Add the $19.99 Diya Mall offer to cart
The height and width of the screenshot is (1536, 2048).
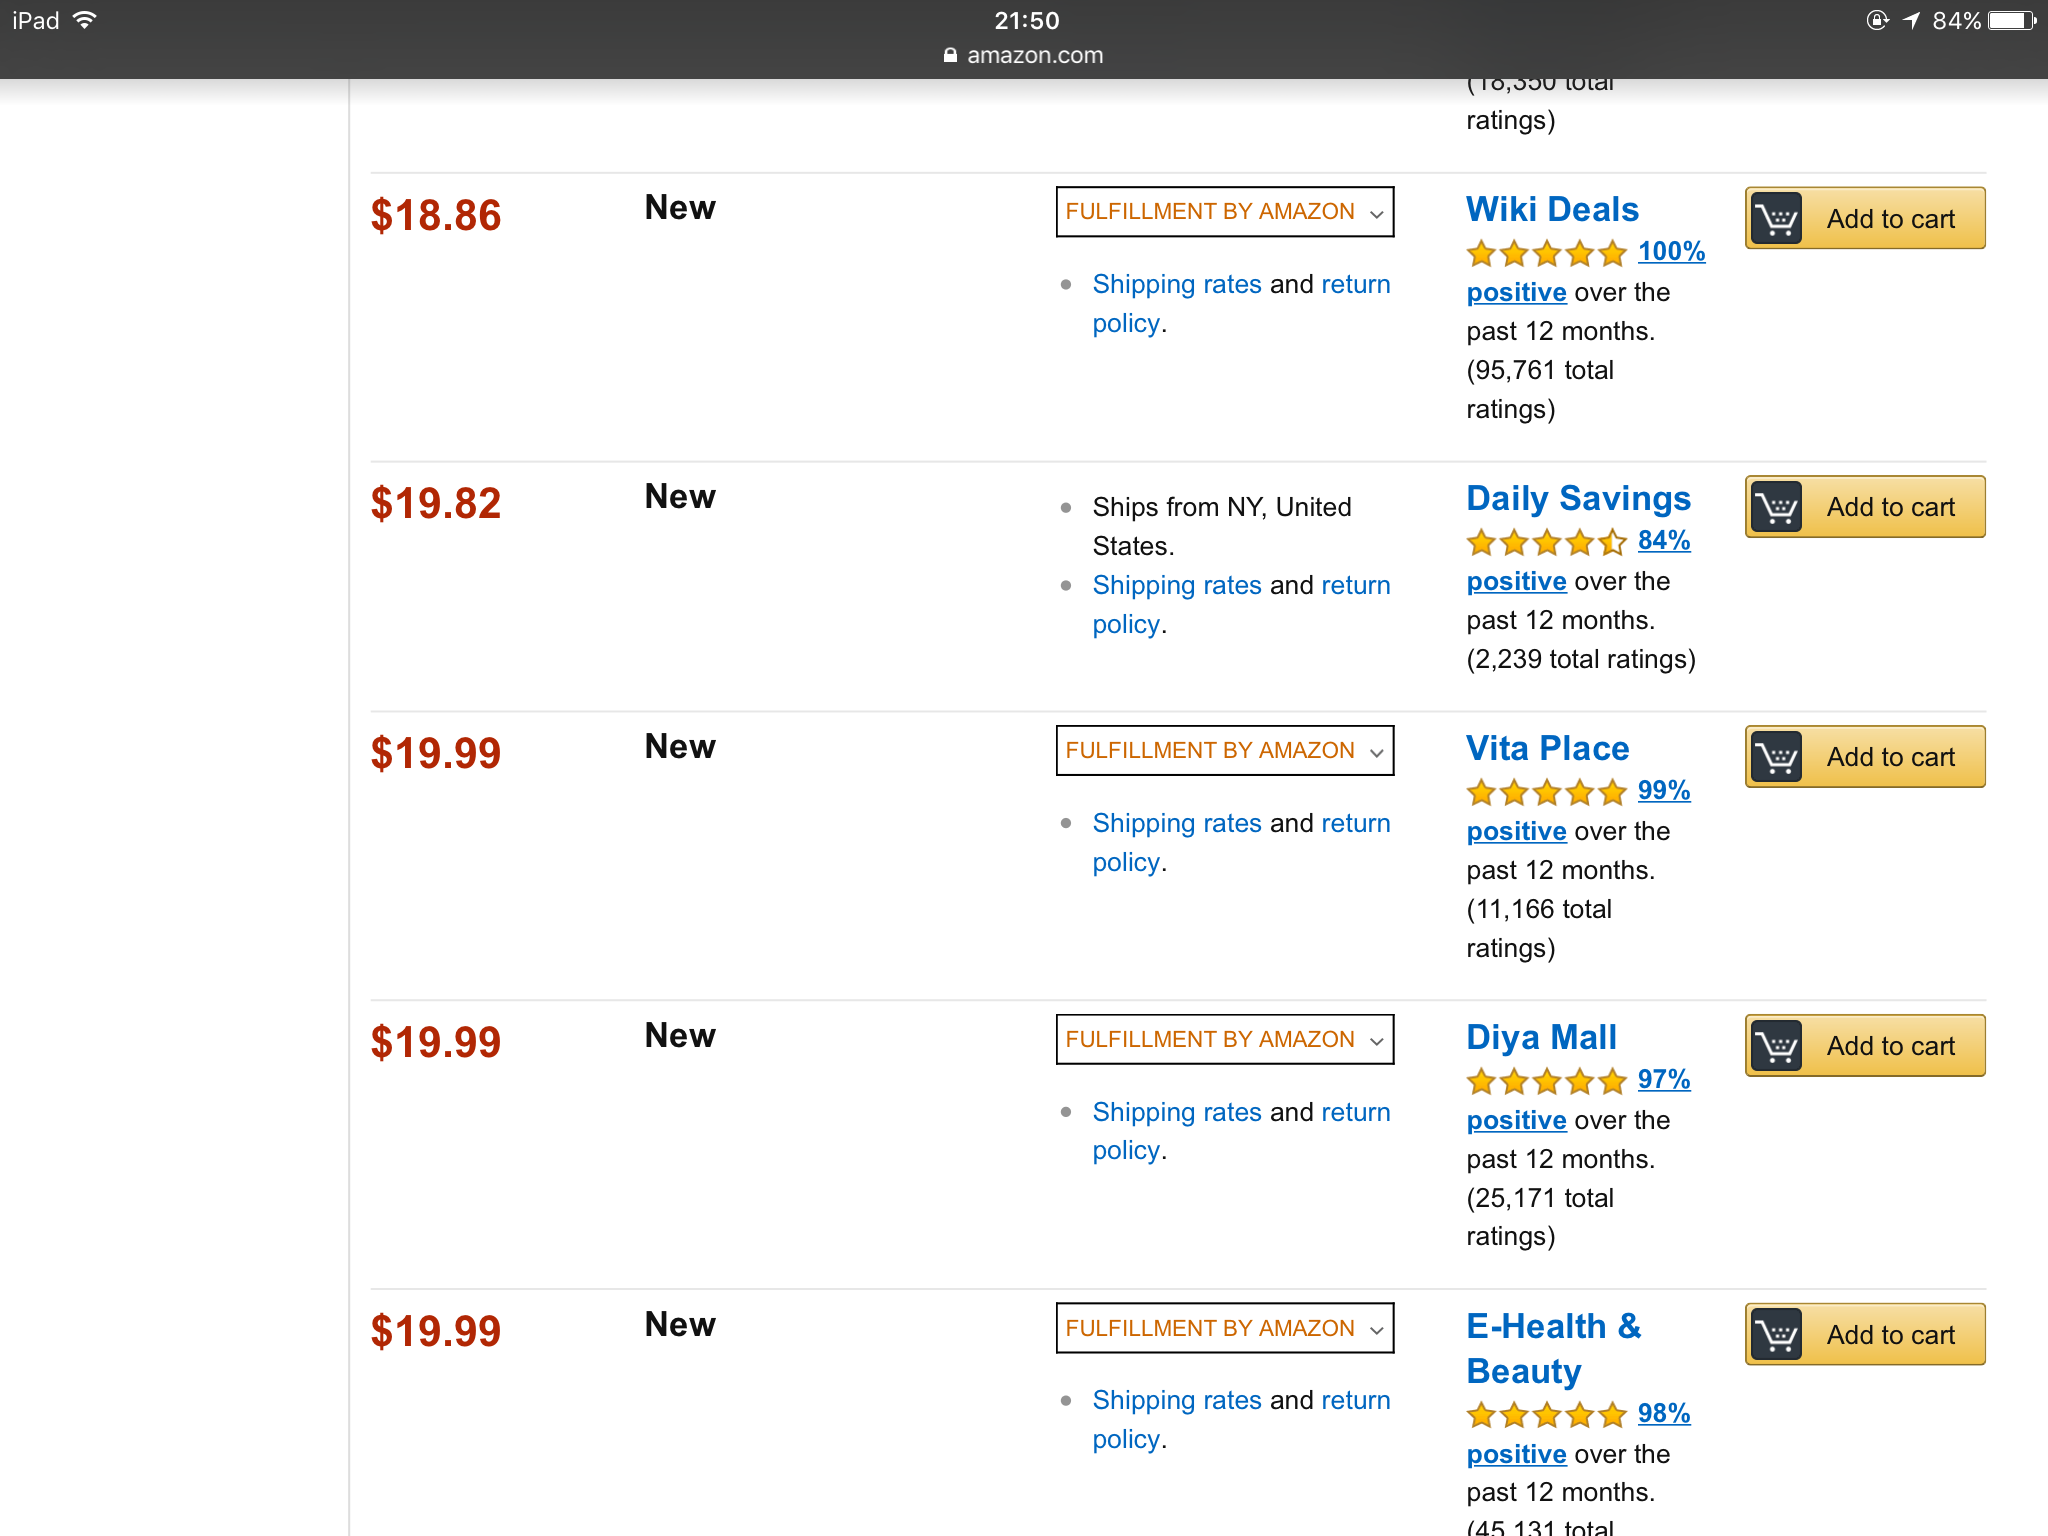tap(1890, 1046)
